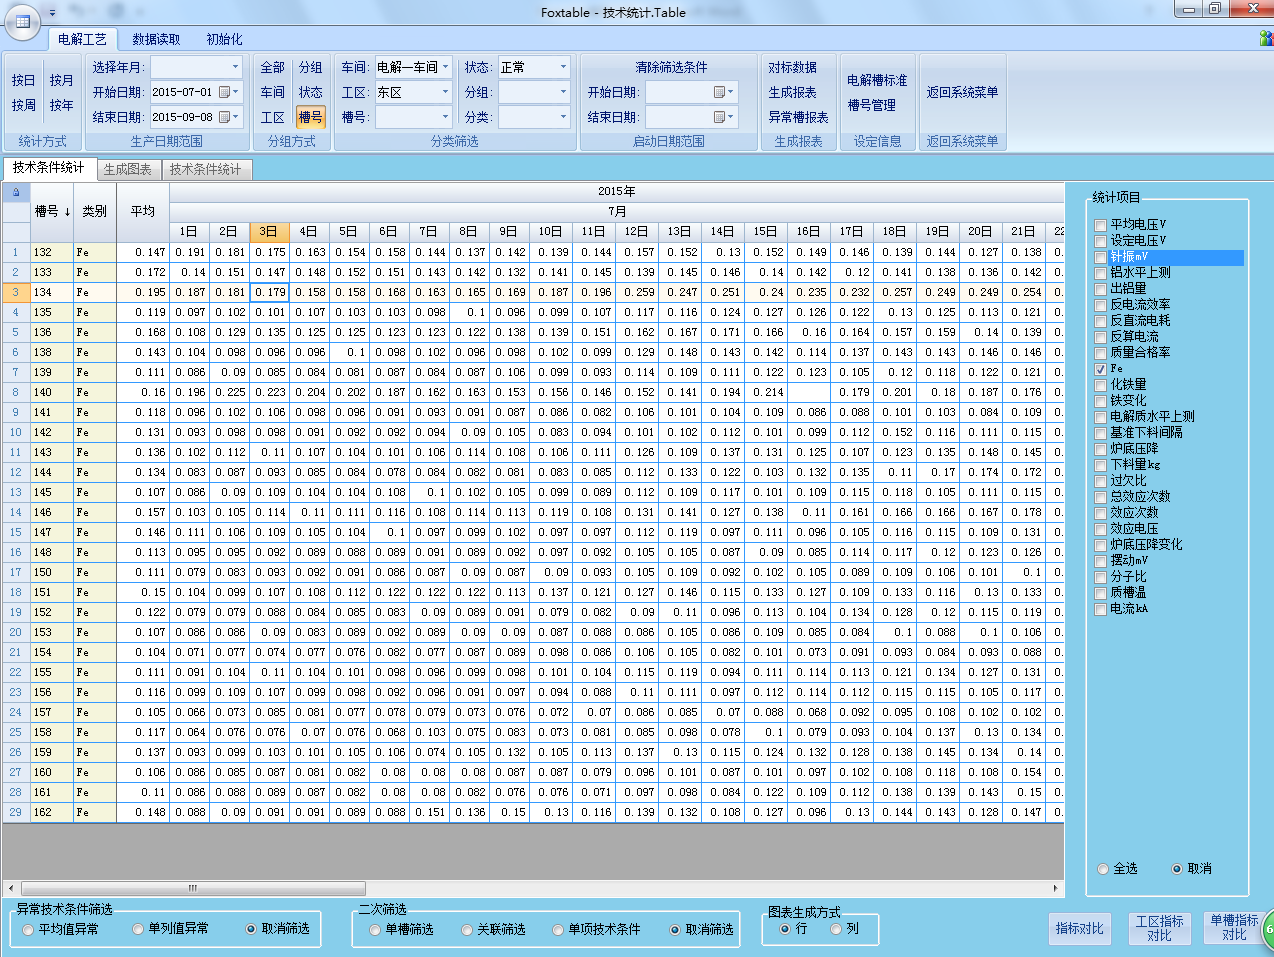The width and height of the screenshot is (1274, 957).
Task: Choose the 单项技术条件 radio option
Action: [558, 930]
